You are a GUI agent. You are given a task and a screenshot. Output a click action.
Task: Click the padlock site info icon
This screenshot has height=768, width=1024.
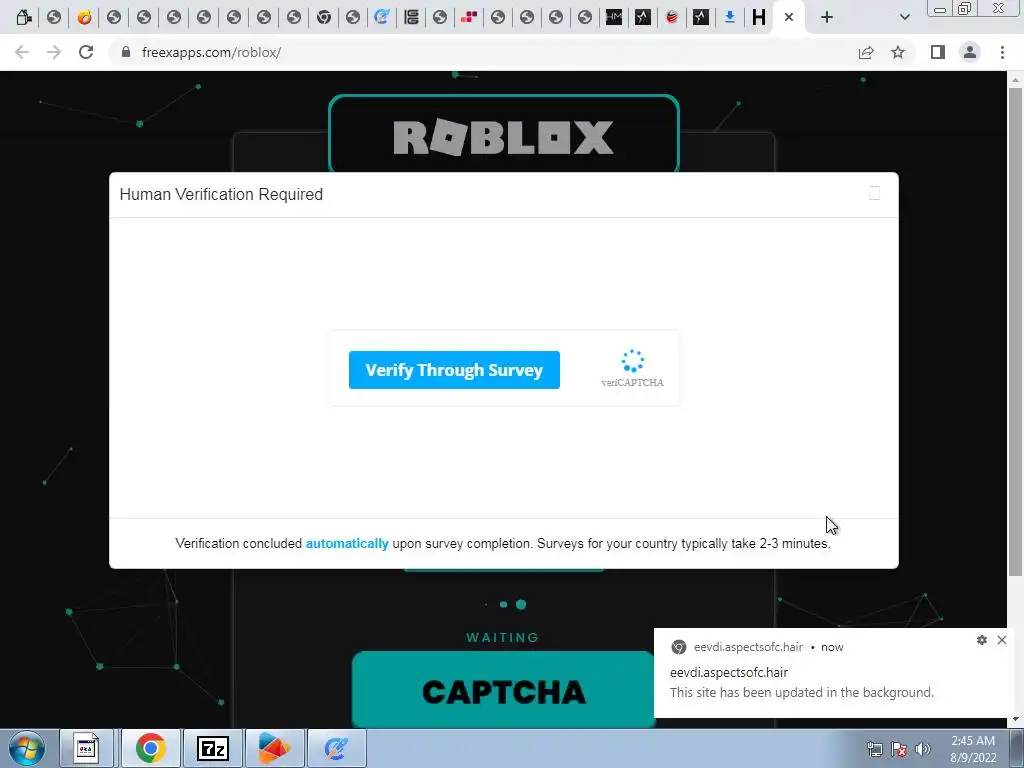[x=126, y=52]
